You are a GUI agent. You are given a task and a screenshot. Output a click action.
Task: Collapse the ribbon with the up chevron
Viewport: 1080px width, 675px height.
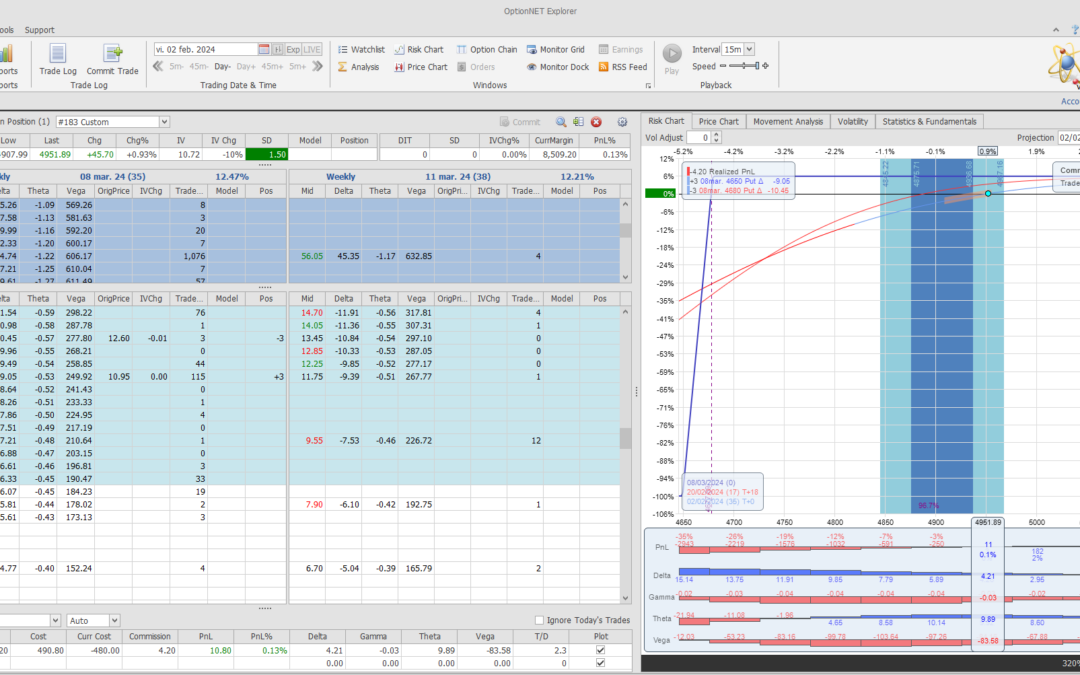(1056, 30)
